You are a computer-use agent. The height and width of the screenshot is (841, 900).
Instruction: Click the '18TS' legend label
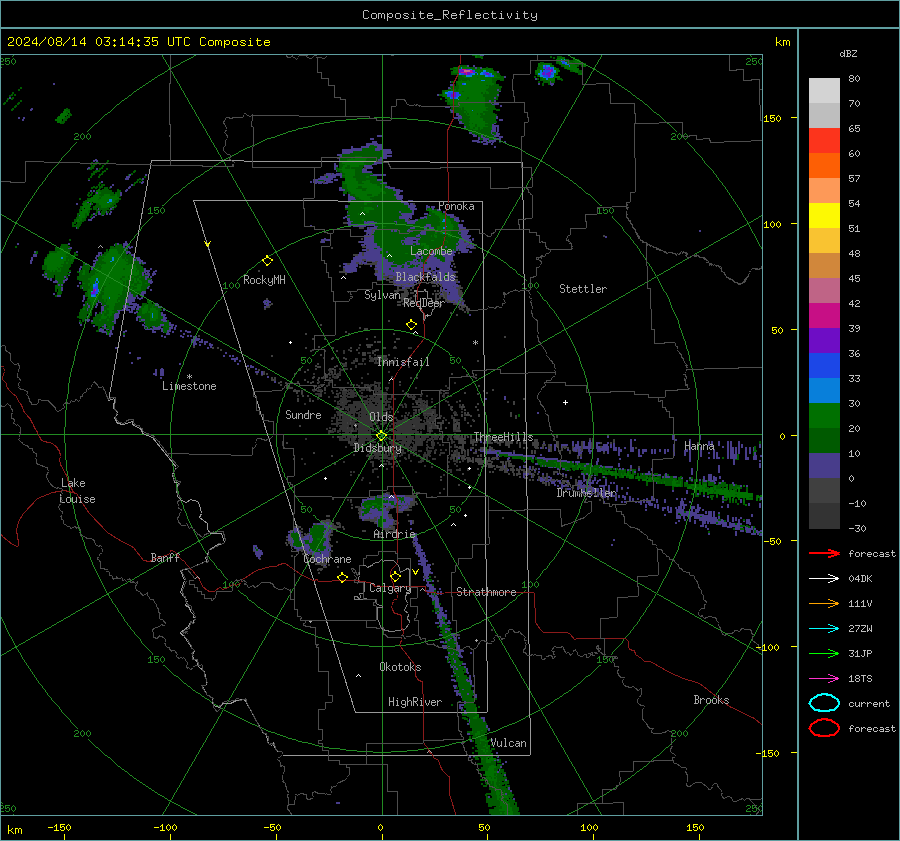click(860, 679)
